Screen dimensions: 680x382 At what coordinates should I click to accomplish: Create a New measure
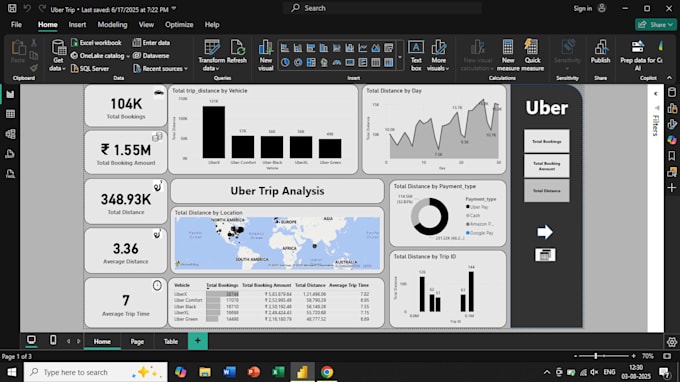coord(508,55)
